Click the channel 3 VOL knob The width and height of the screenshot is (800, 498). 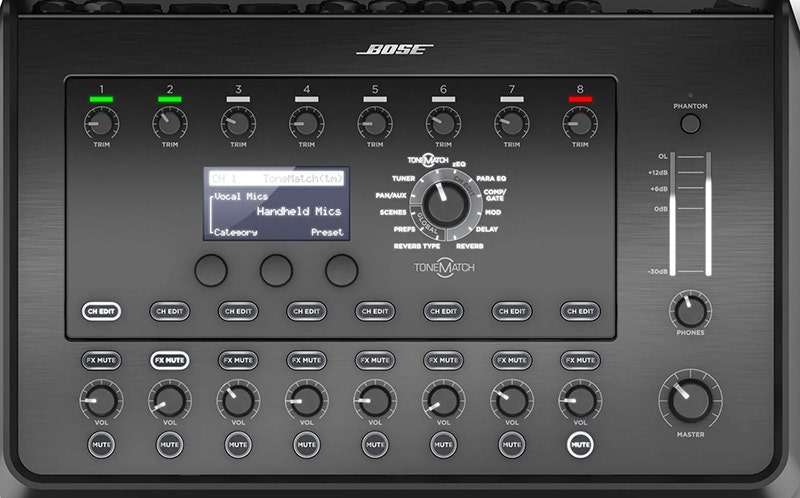238,401
